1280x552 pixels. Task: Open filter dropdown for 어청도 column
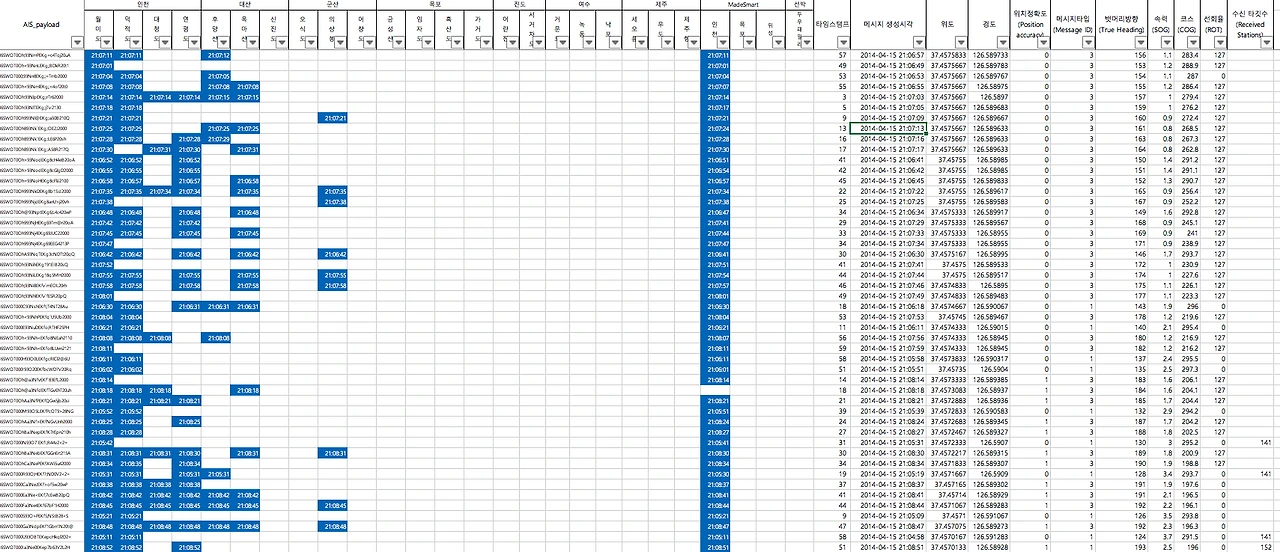(372, 44)
